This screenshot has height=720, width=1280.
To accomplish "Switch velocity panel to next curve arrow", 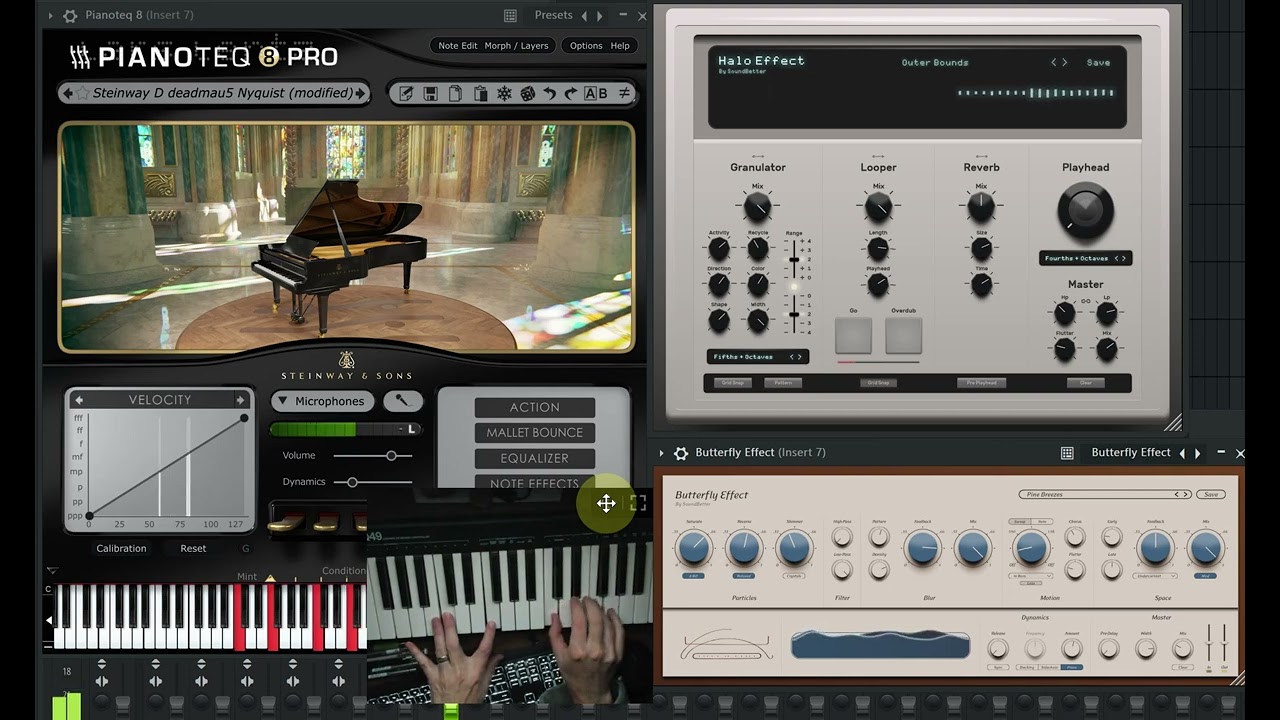I will (240, 400).
